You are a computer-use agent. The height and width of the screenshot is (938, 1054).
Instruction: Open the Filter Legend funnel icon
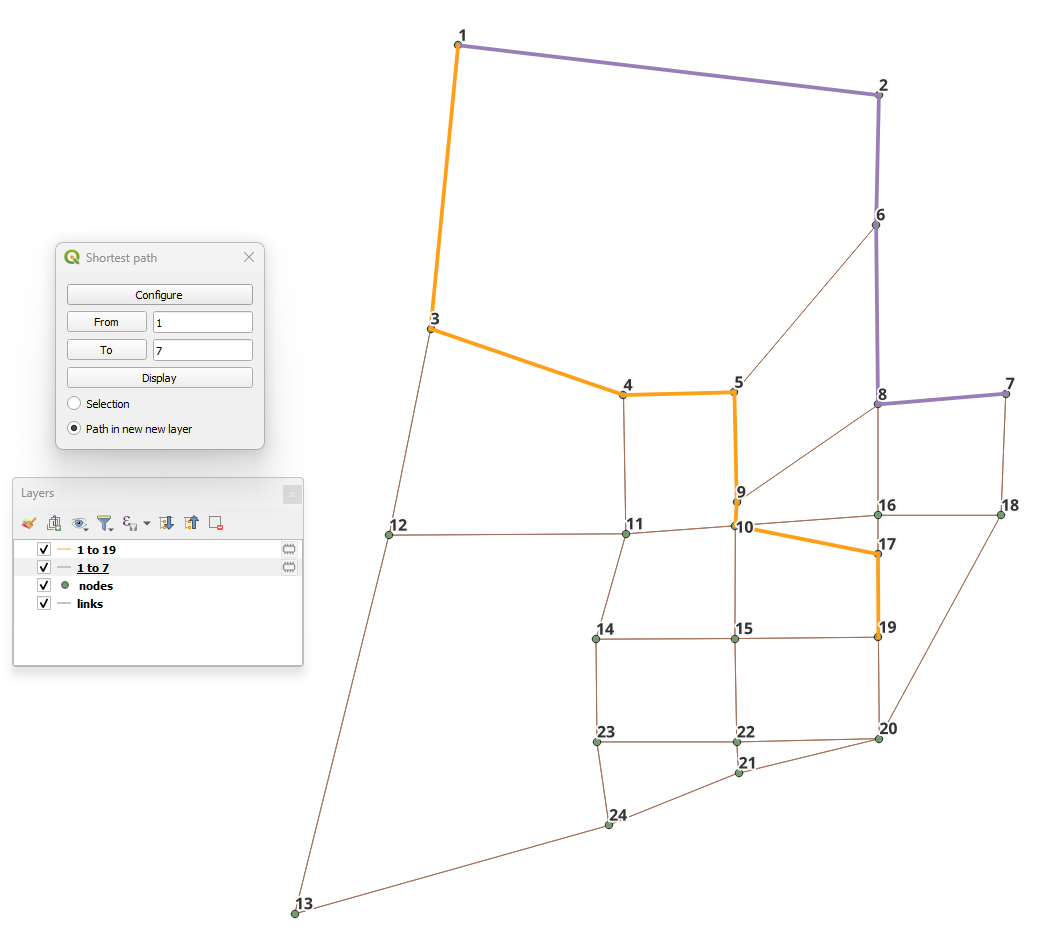[x=104, y=523]
